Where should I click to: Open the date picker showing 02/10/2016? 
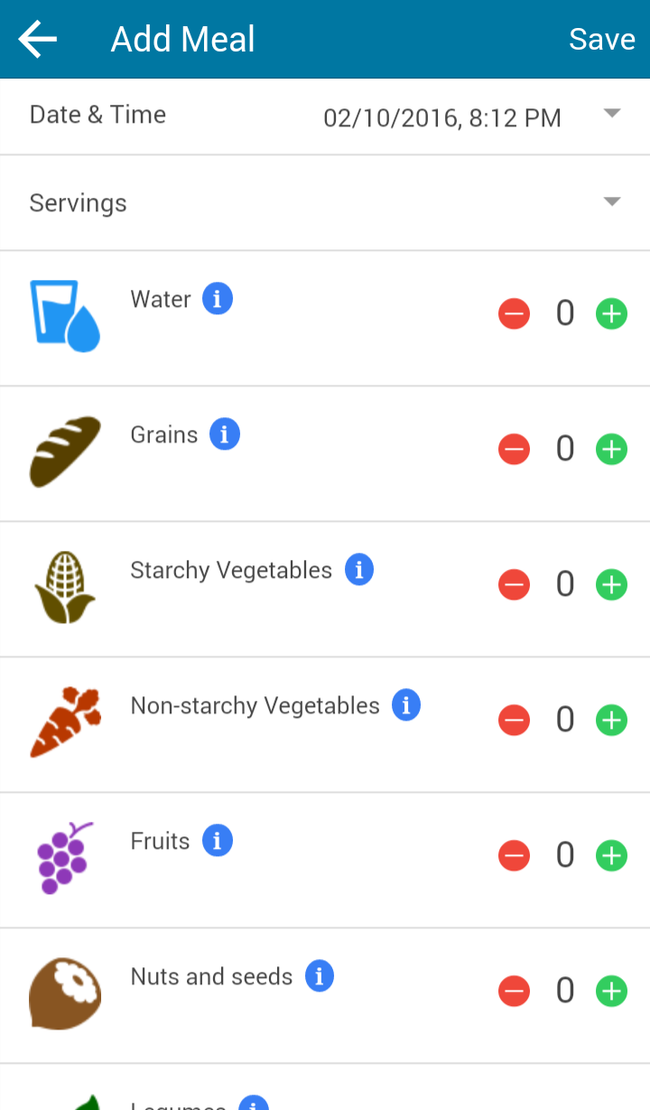coord(441,117)
